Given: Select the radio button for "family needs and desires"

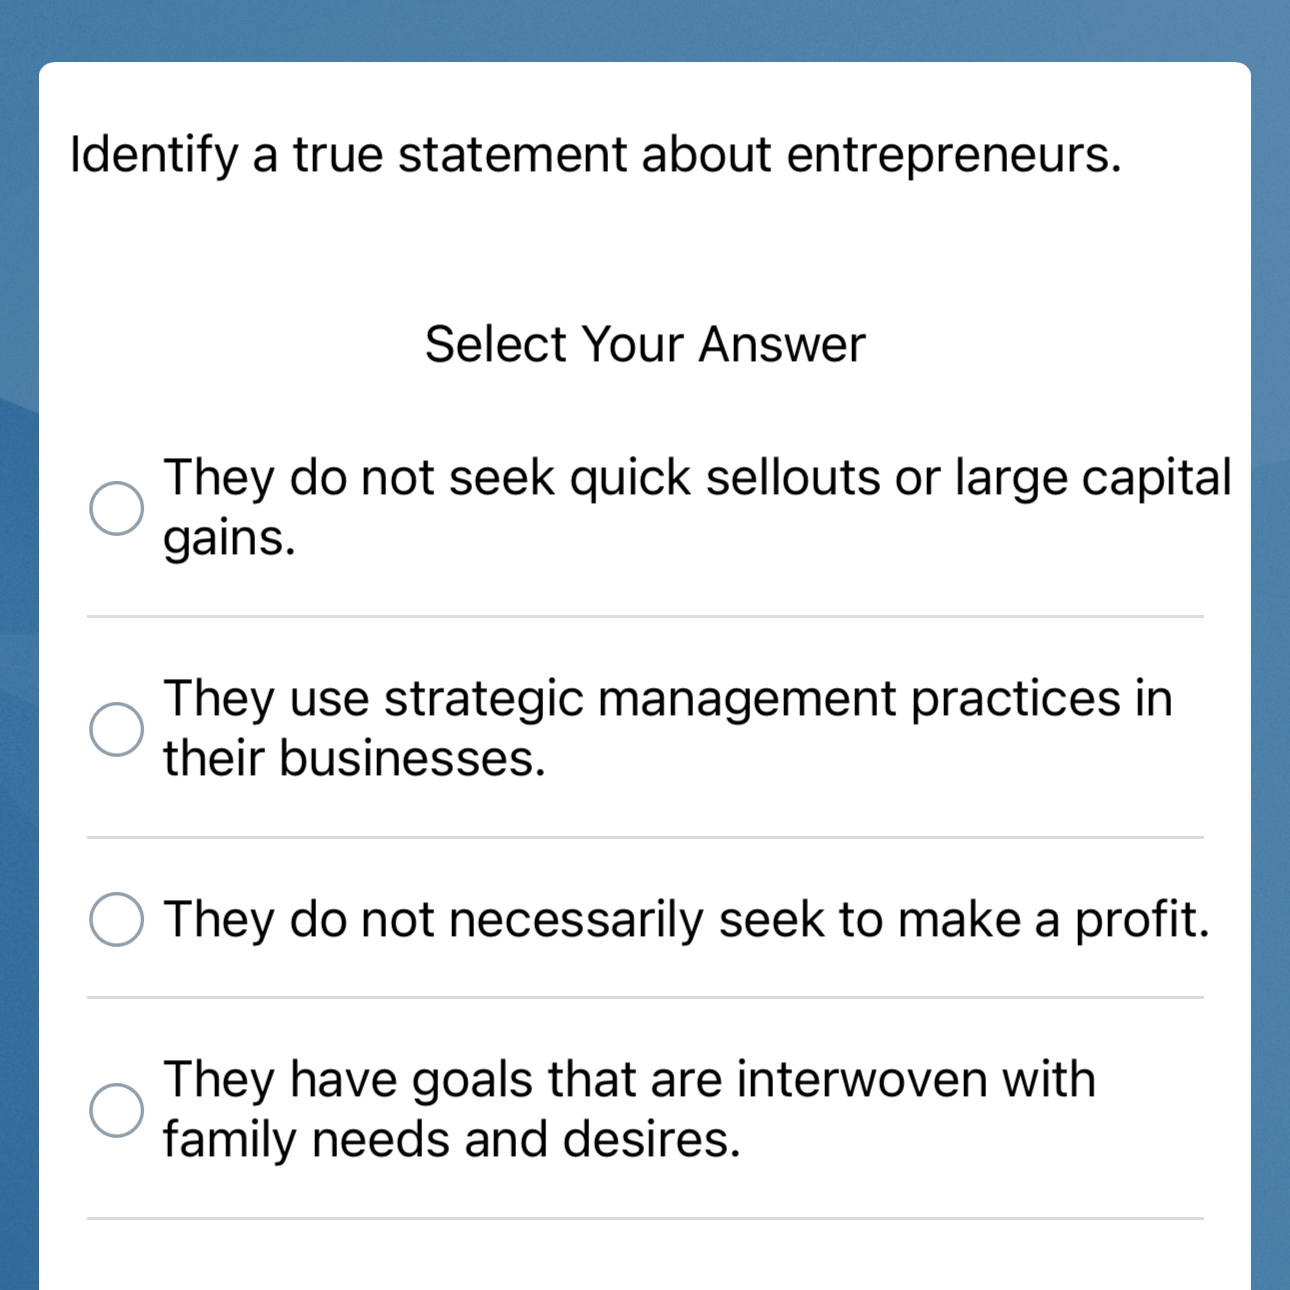Looking at the screenshot, I should coord(117,1108).
